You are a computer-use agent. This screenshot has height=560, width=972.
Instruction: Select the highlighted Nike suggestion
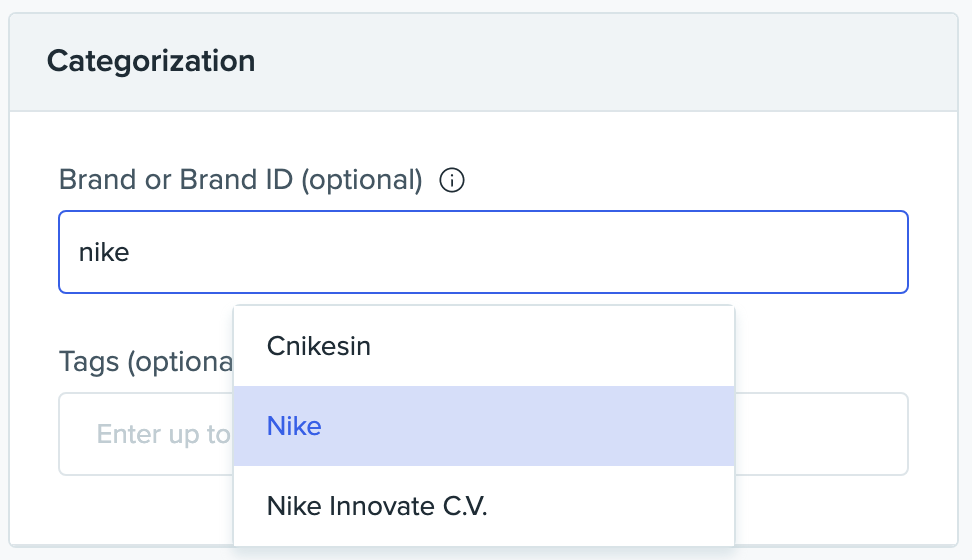(x=294, y=426)
